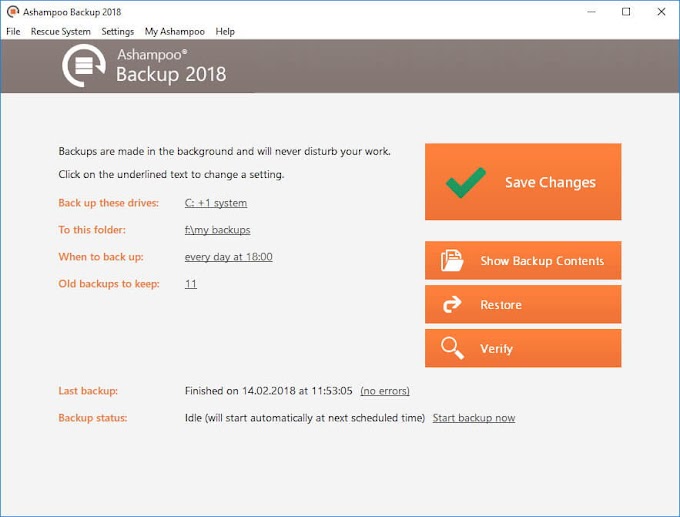
Task: Click the 'Idle (will start automatically...' status text
Action: (x=305, y=418)
